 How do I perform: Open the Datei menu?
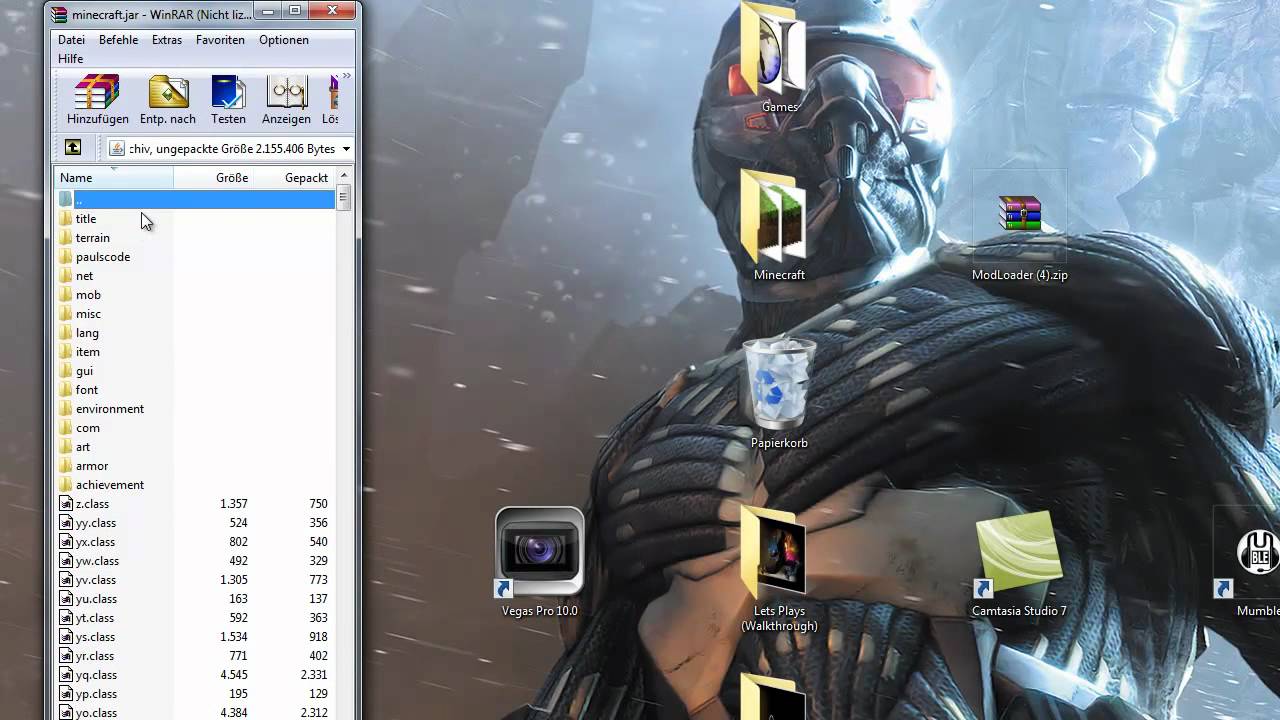[x=71, y=40]
